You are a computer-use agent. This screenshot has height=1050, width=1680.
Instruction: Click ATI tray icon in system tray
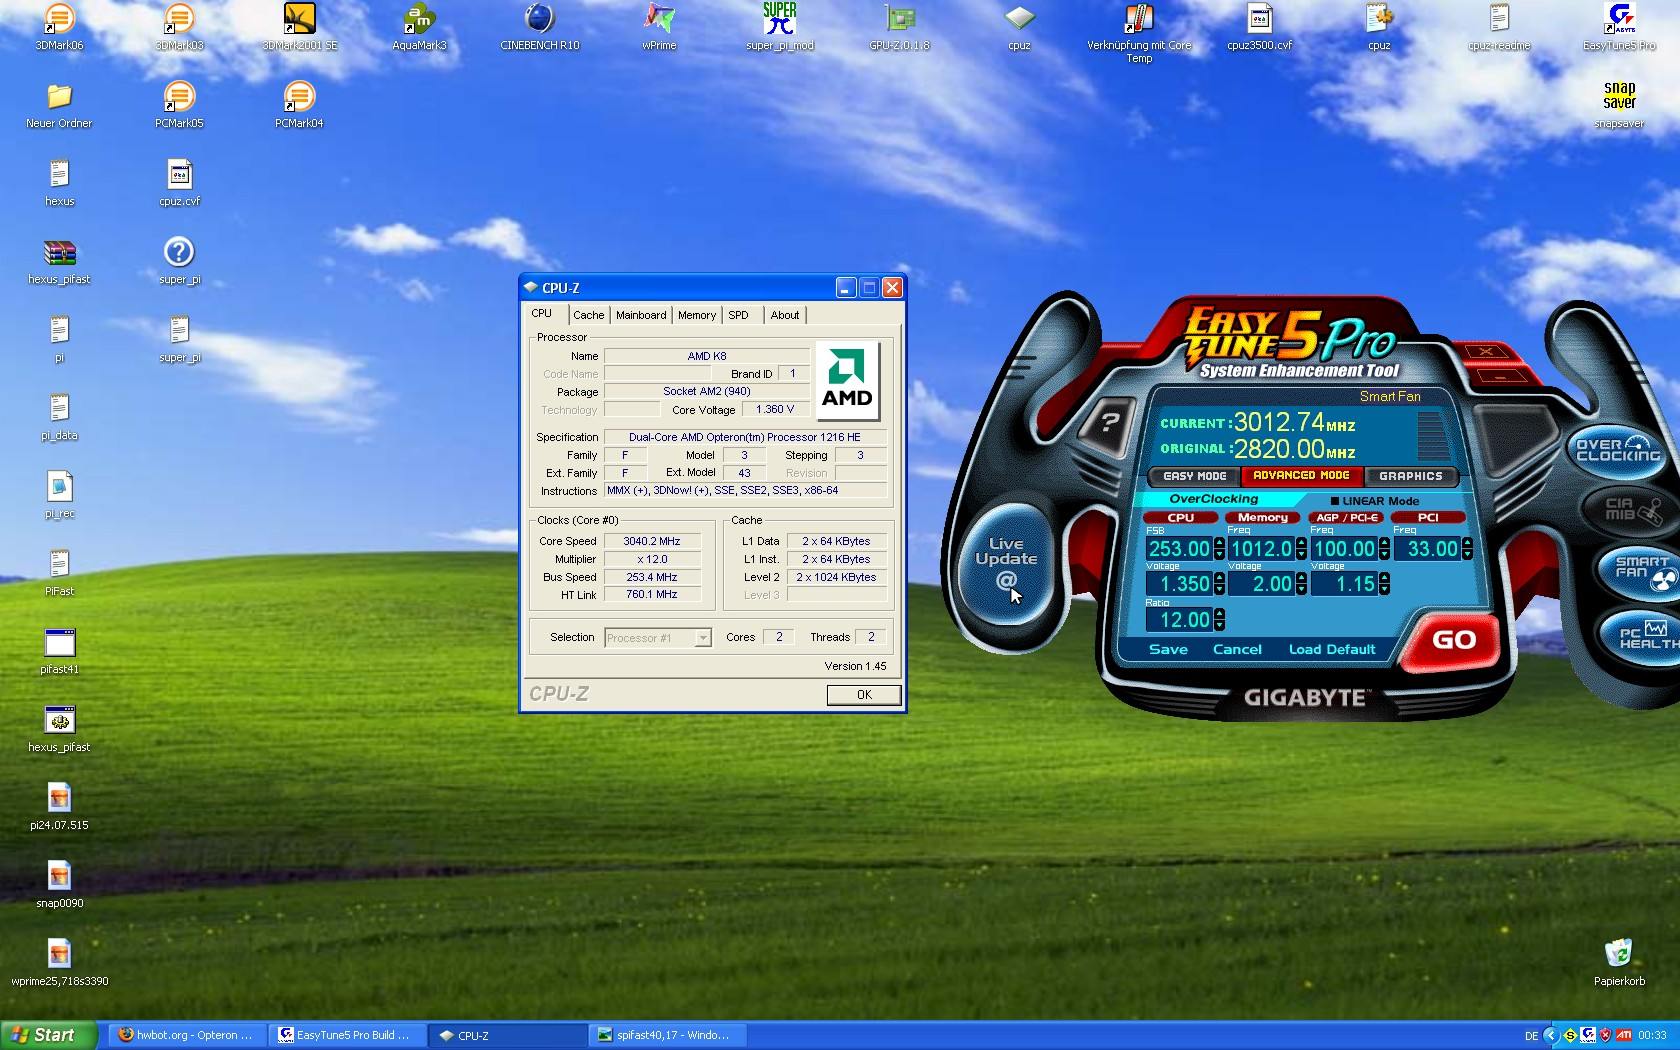[1624, 1035]
